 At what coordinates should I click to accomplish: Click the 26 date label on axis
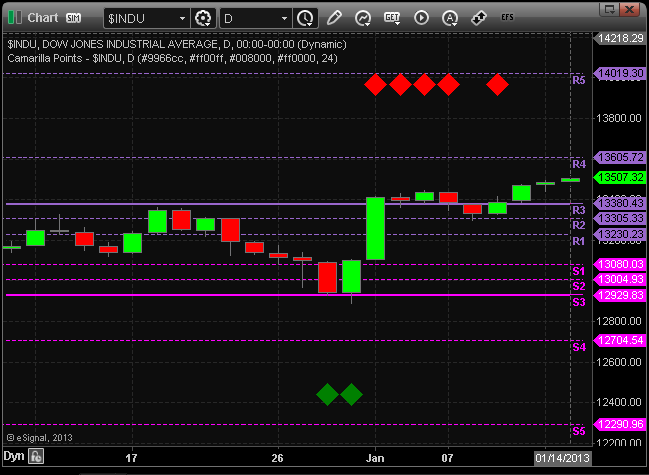(277, 458)
